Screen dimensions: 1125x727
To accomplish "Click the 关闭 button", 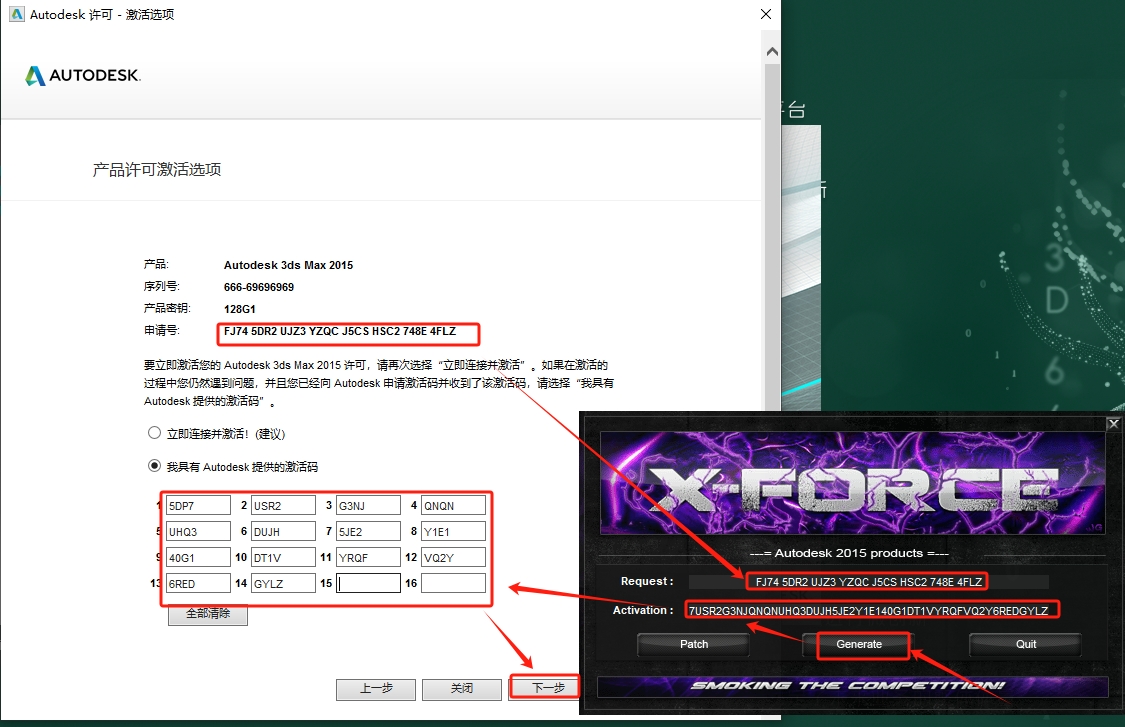I will coord(461,689).
